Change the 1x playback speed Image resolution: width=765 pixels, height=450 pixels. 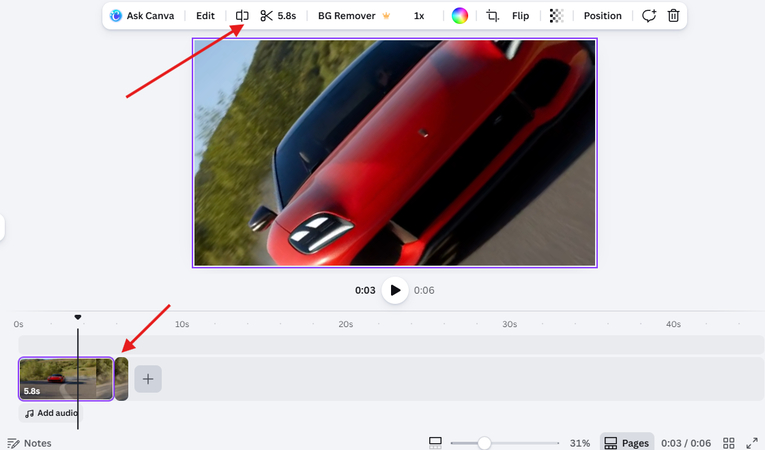pyautogui.click(x=419, y=16)
